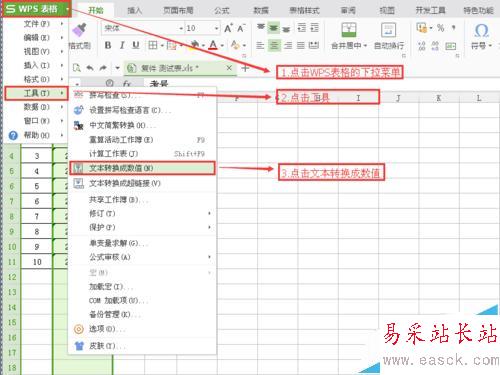Select 备份管理 (K) menu item

(x=142, y=314)
